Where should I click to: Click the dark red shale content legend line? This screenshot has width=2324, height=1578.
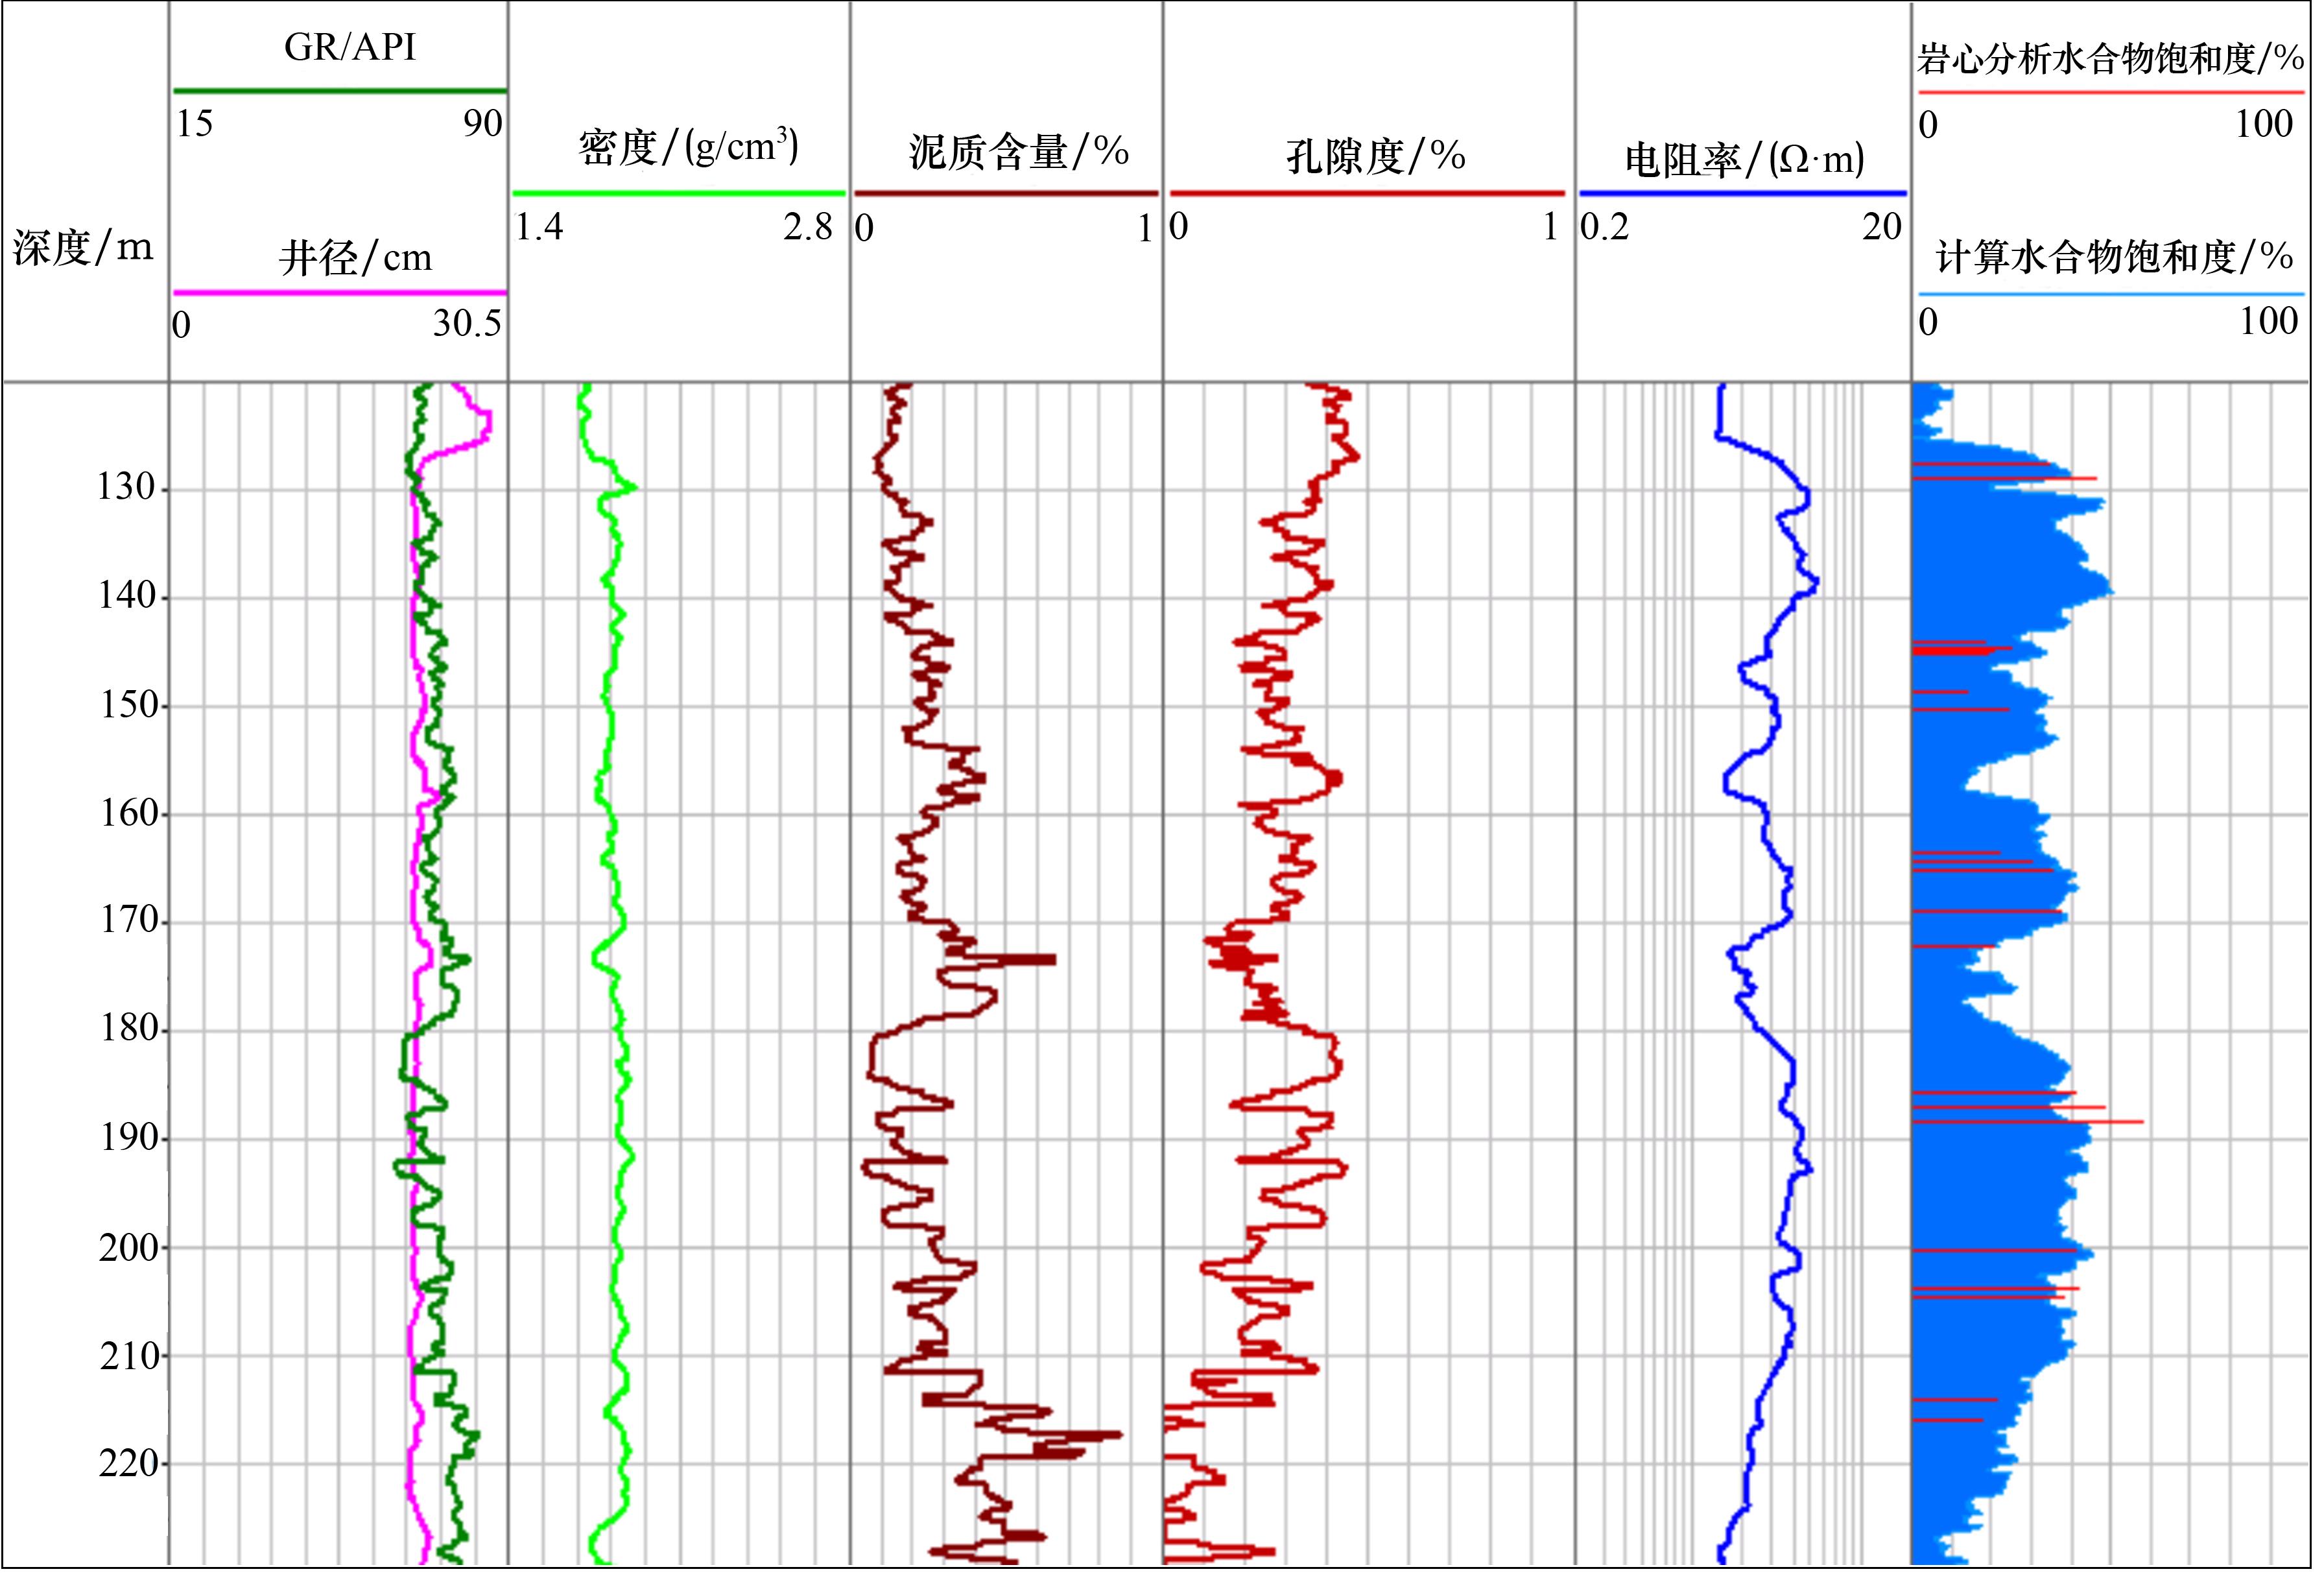pos(1006,193)
